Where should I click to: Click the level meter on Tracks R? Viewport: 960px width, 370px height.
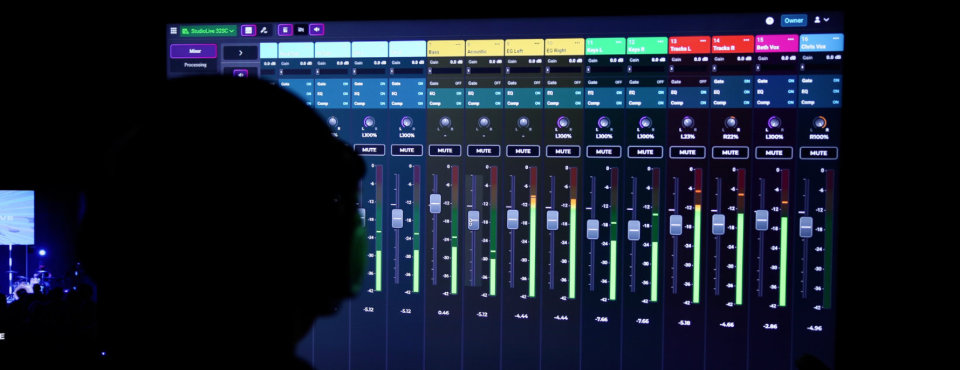(x=740, y=236)
